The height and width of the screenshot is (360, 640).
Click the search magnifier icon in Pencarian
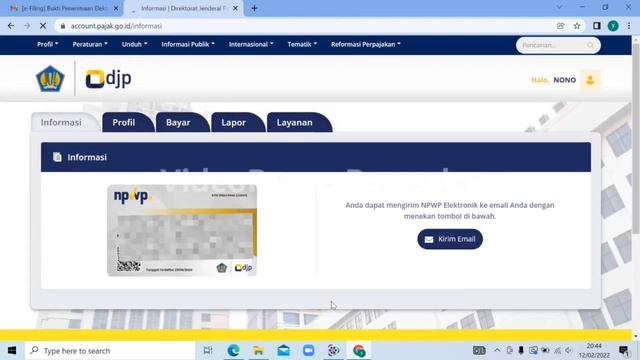pyautogui.click(x=590, y=45)
